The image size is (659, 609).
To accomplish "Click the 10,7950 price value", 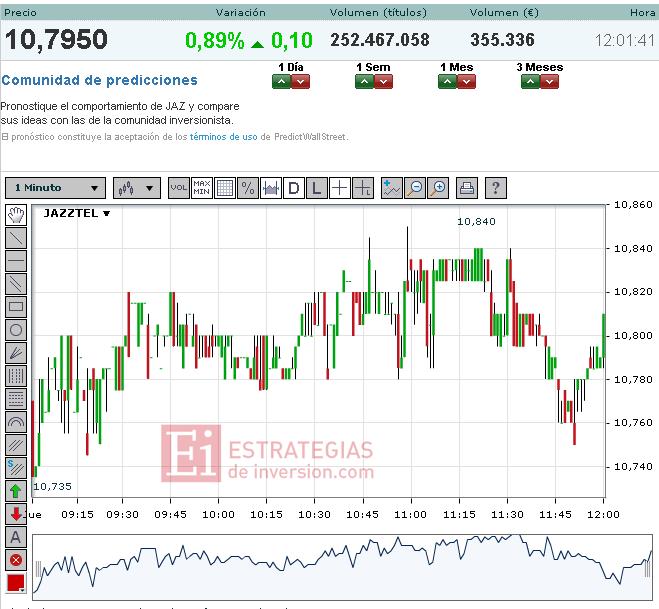I will pyautogui.click(x=56, y=40).
